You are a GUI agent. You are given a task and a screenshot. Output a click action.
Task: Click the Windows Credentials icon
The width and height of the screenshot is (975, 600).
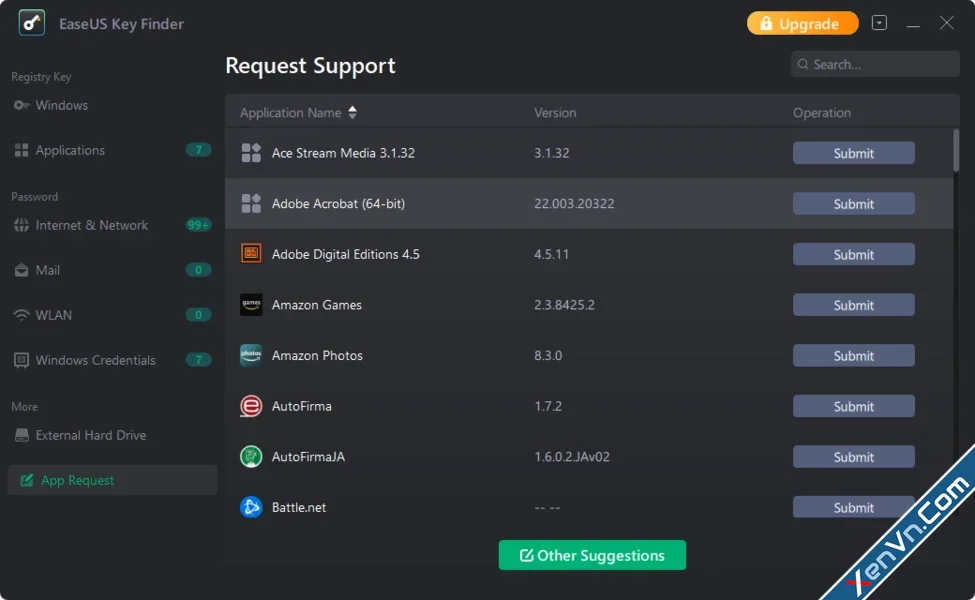[x=22, y=360]
